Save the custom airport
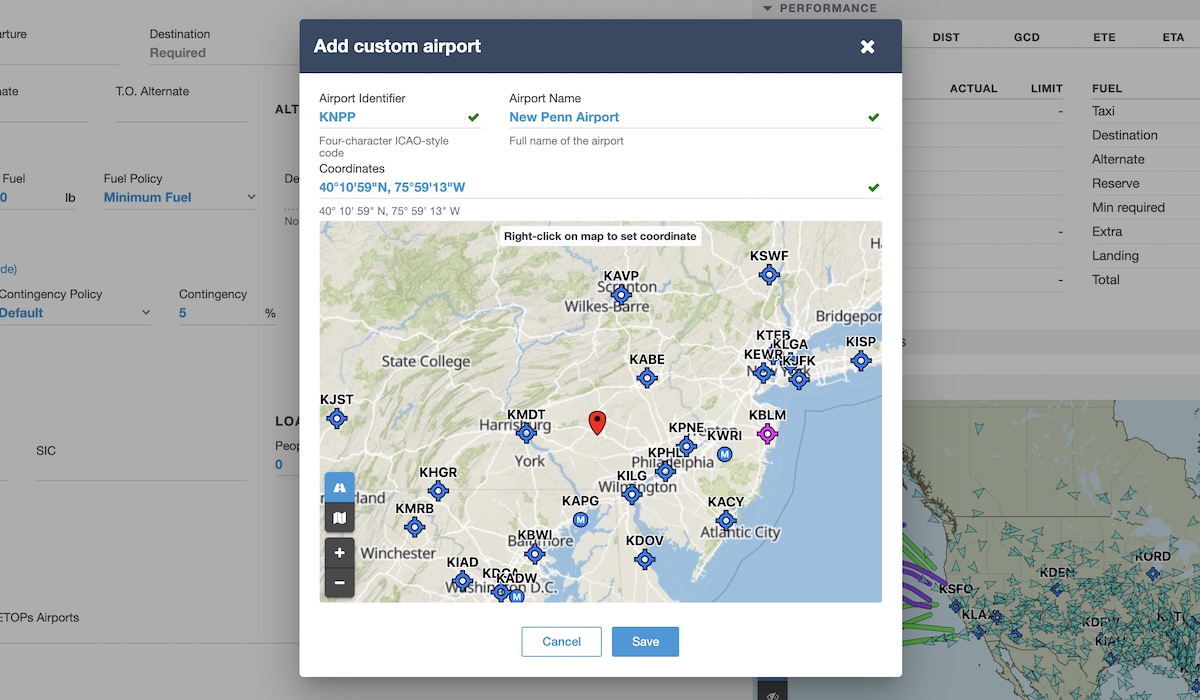 645,642
